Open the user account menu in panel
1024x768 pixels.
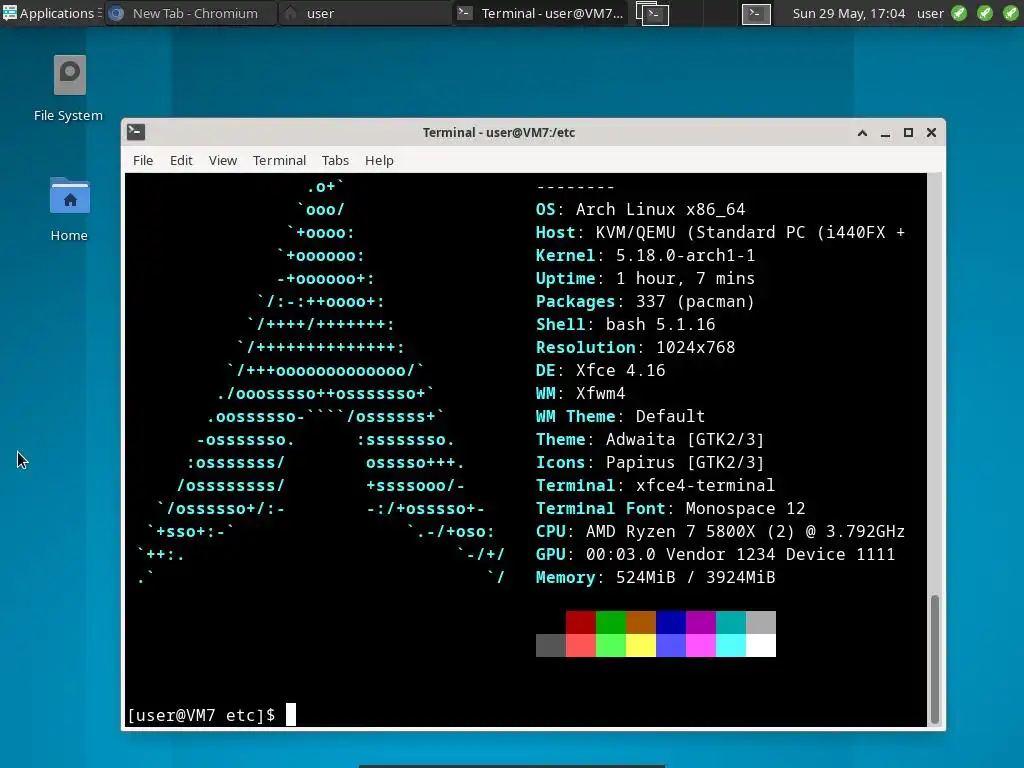tap(930, 13)
